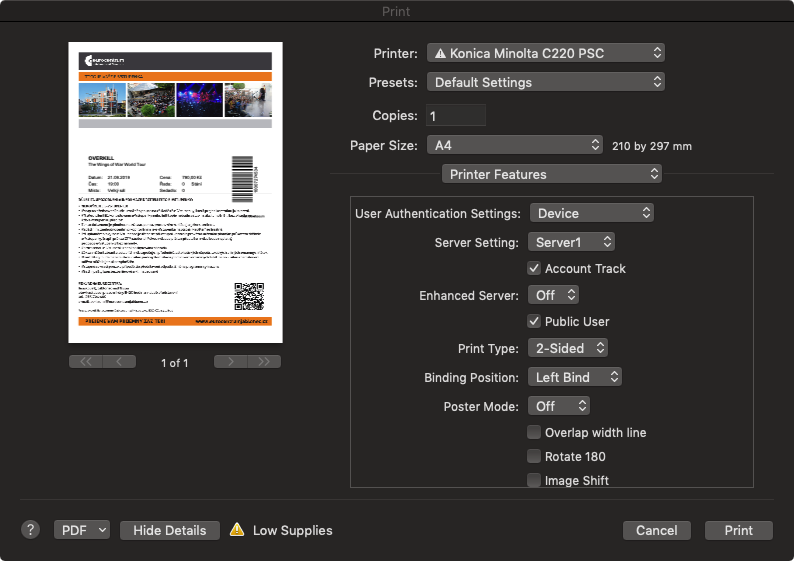Jump to the last preview page
Screen dimensions: 794x561
click(x=264, y=362)
